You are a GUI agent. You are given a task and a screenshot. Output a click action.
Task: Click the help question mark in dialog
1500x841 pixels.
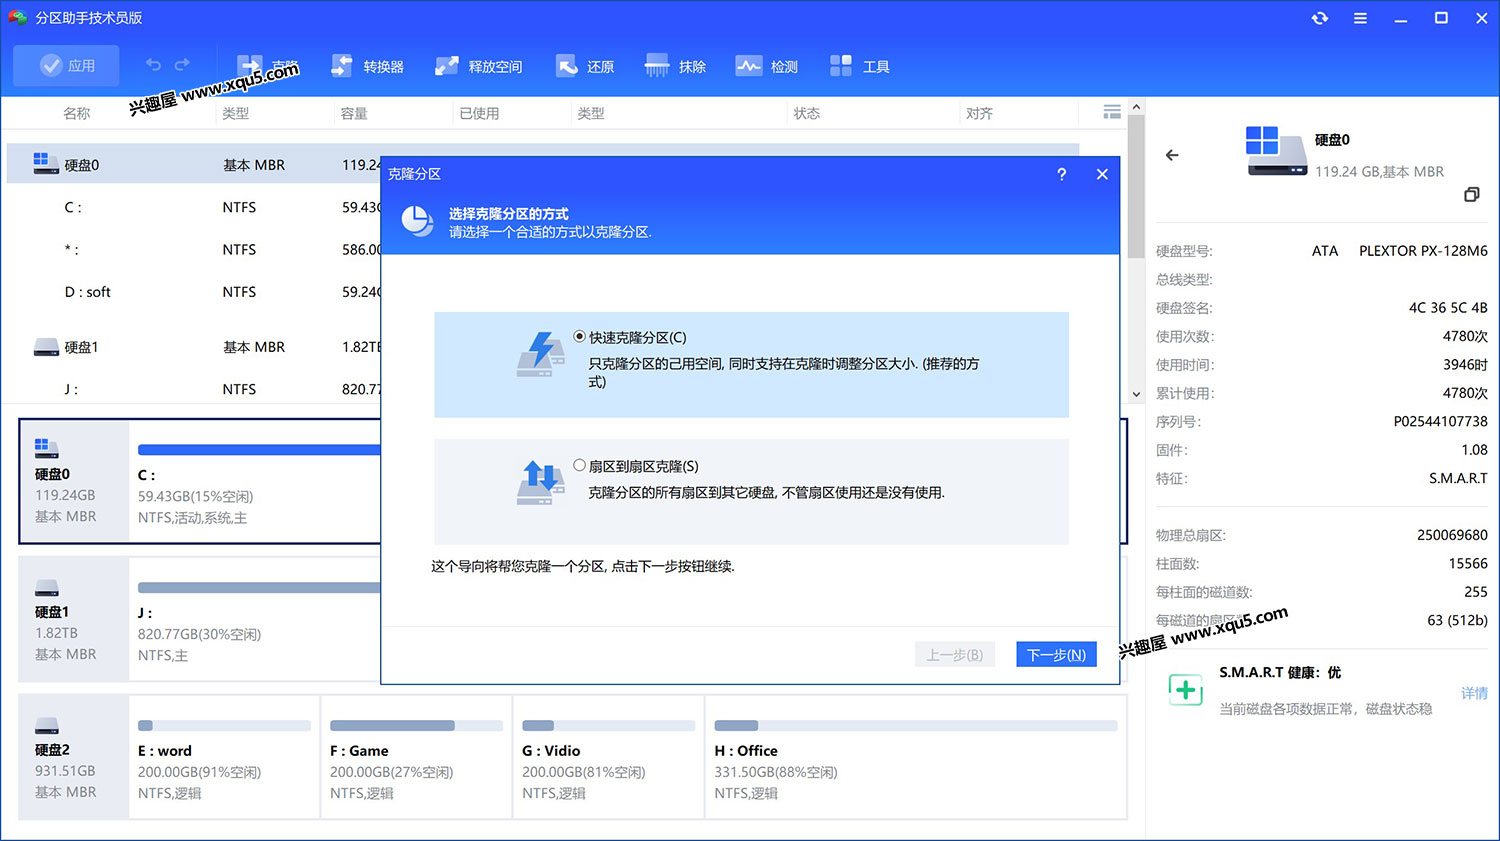click(x=1061, y=174)
